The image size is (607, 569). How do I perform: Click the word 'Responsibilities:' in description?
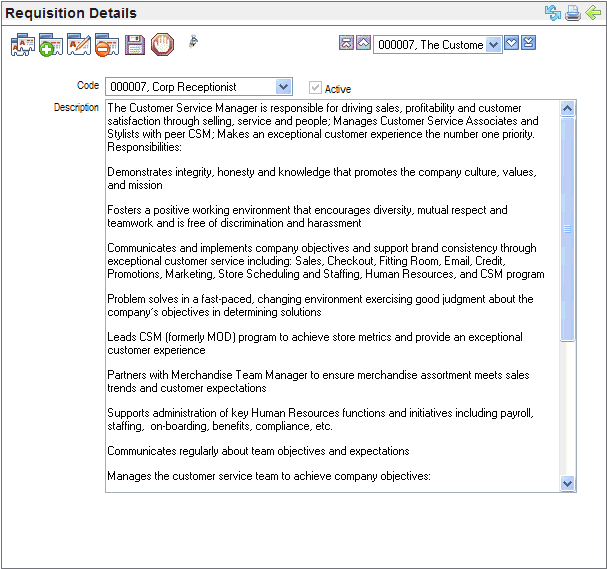pos(144,147)
